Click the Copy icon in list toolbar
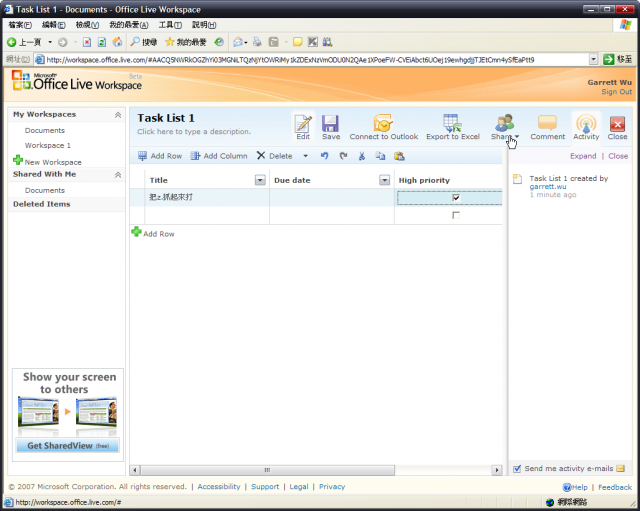This screenshot has width=640, height=511. point(380,156)
